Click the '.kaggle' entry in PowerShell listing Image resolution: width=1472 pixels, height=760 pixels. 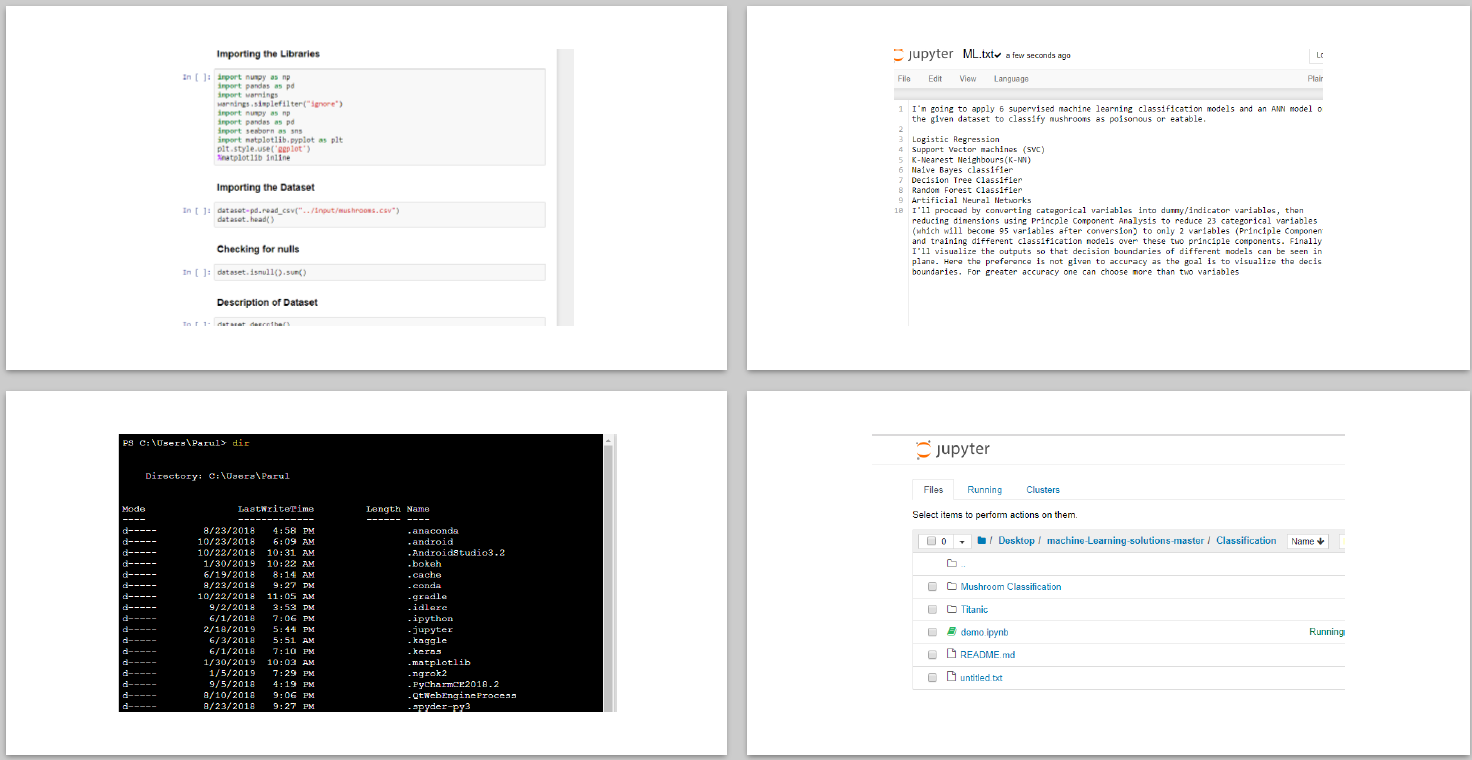click(427, 641)
